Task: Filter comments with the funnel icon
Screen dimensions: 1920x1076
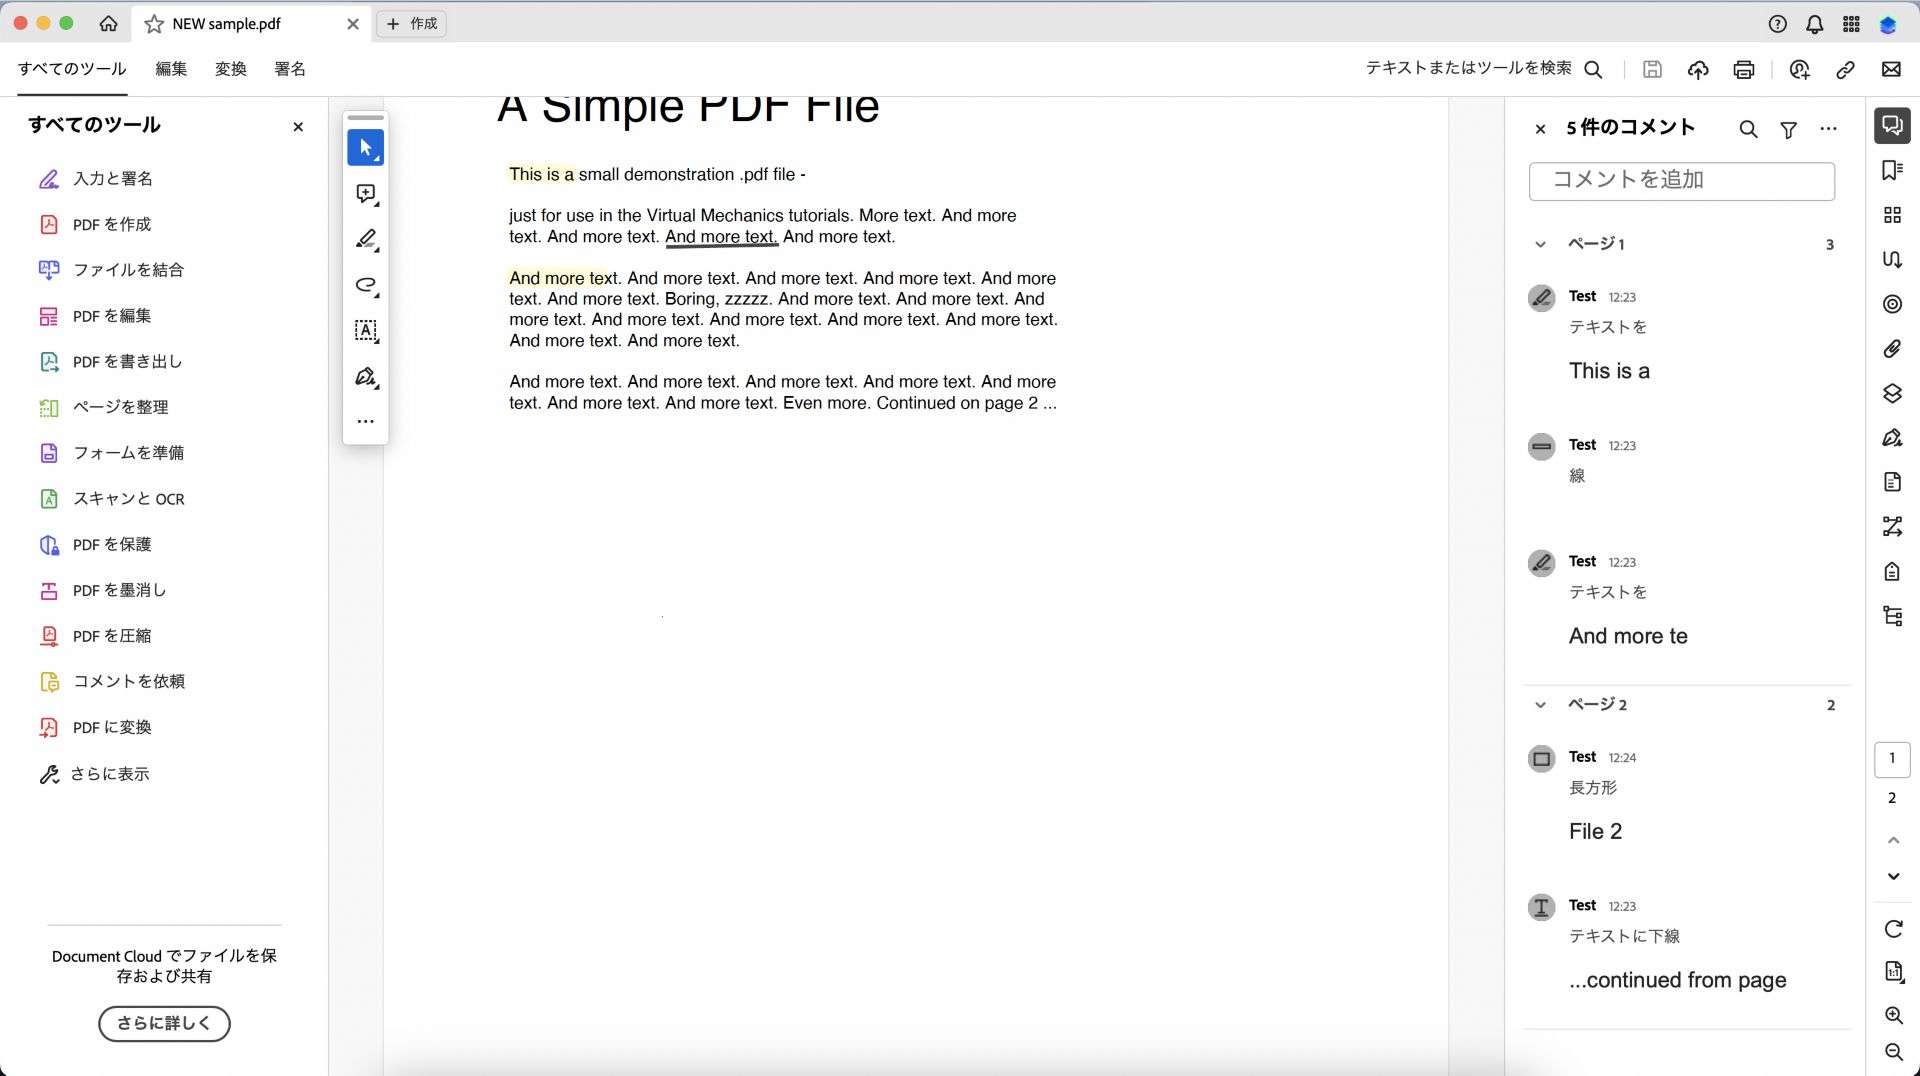Action: (1789, 129)
